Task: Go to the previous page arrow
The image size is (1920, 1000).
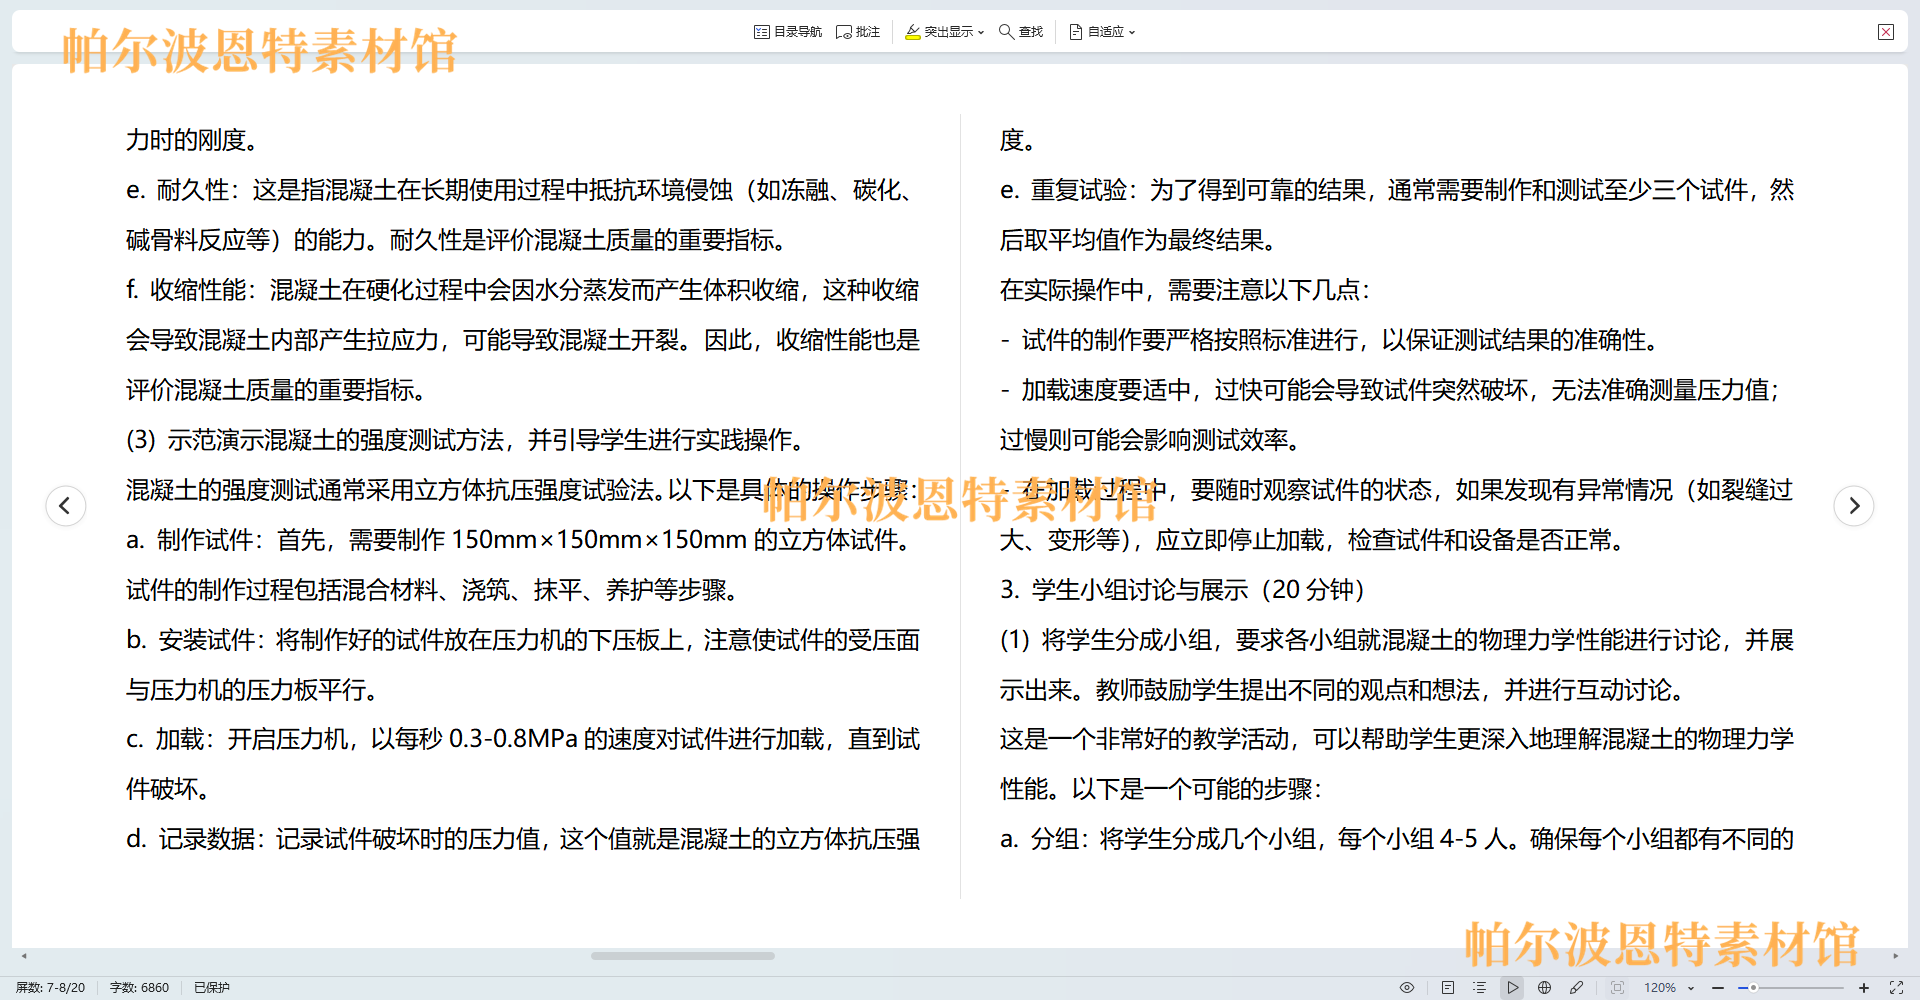Action: click(x=65, y=505)
